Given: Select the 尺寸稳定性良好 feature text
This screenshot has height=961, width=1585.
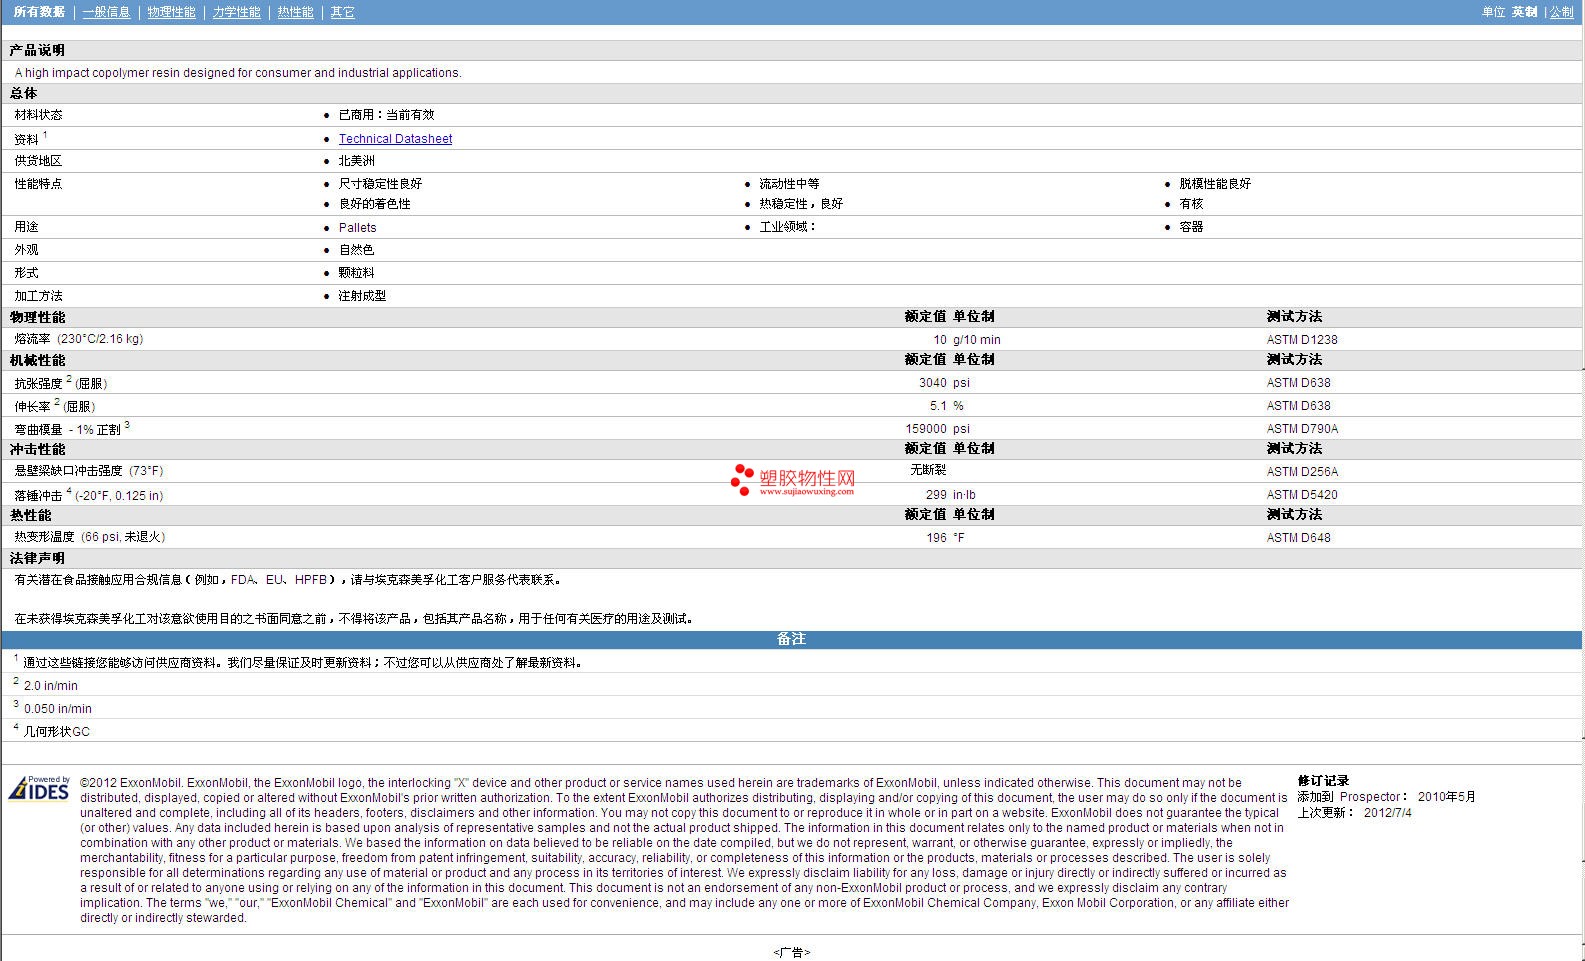Looking at the screenshot, I should tap(380, 184).
